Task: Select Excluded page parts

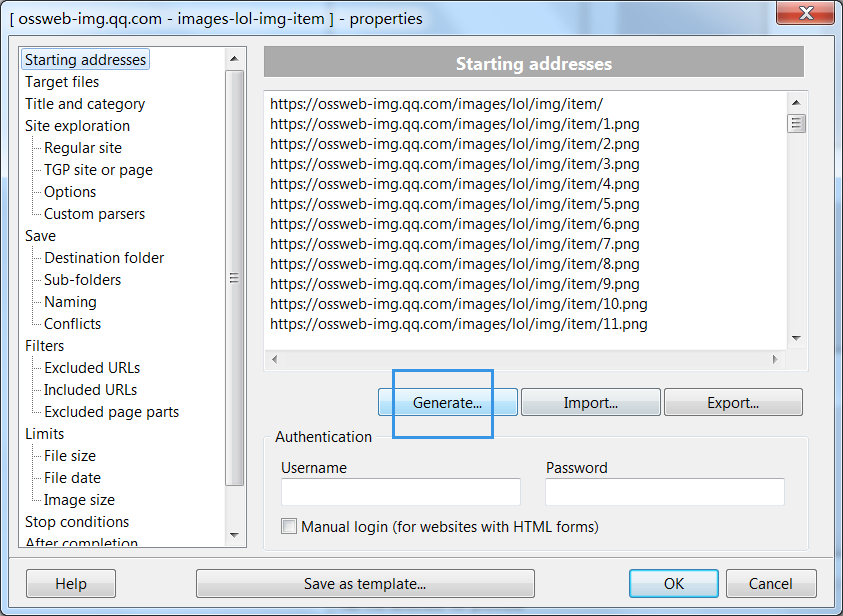Action: [x=111, y=412]
